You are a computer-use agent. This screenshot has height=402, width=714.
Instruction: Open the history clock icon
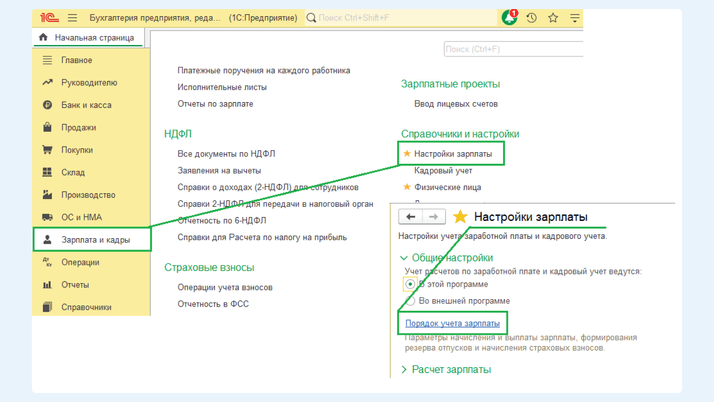point(531,18)
